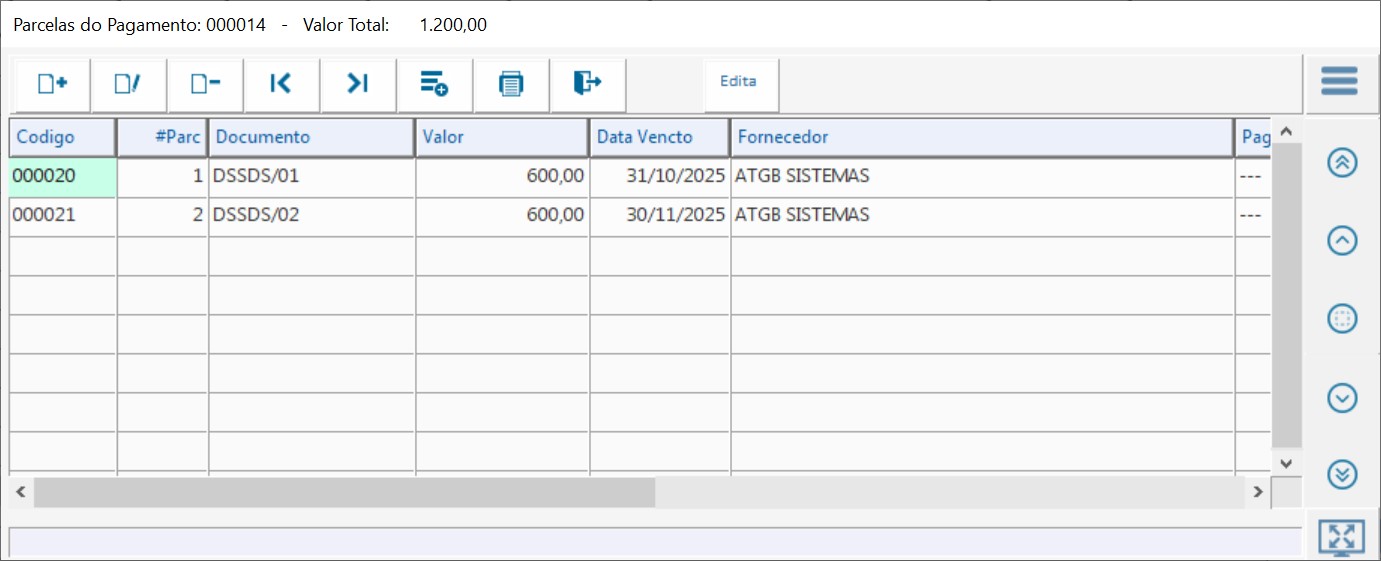
Task: Click the exit door icon
Action: click(587, 85)
